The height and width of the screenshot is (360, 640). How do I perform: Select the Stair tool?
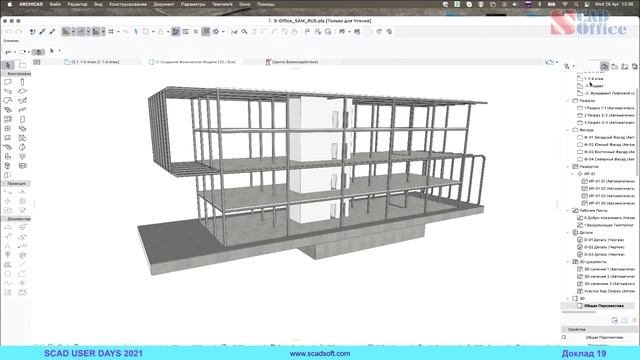click(8, 110)
